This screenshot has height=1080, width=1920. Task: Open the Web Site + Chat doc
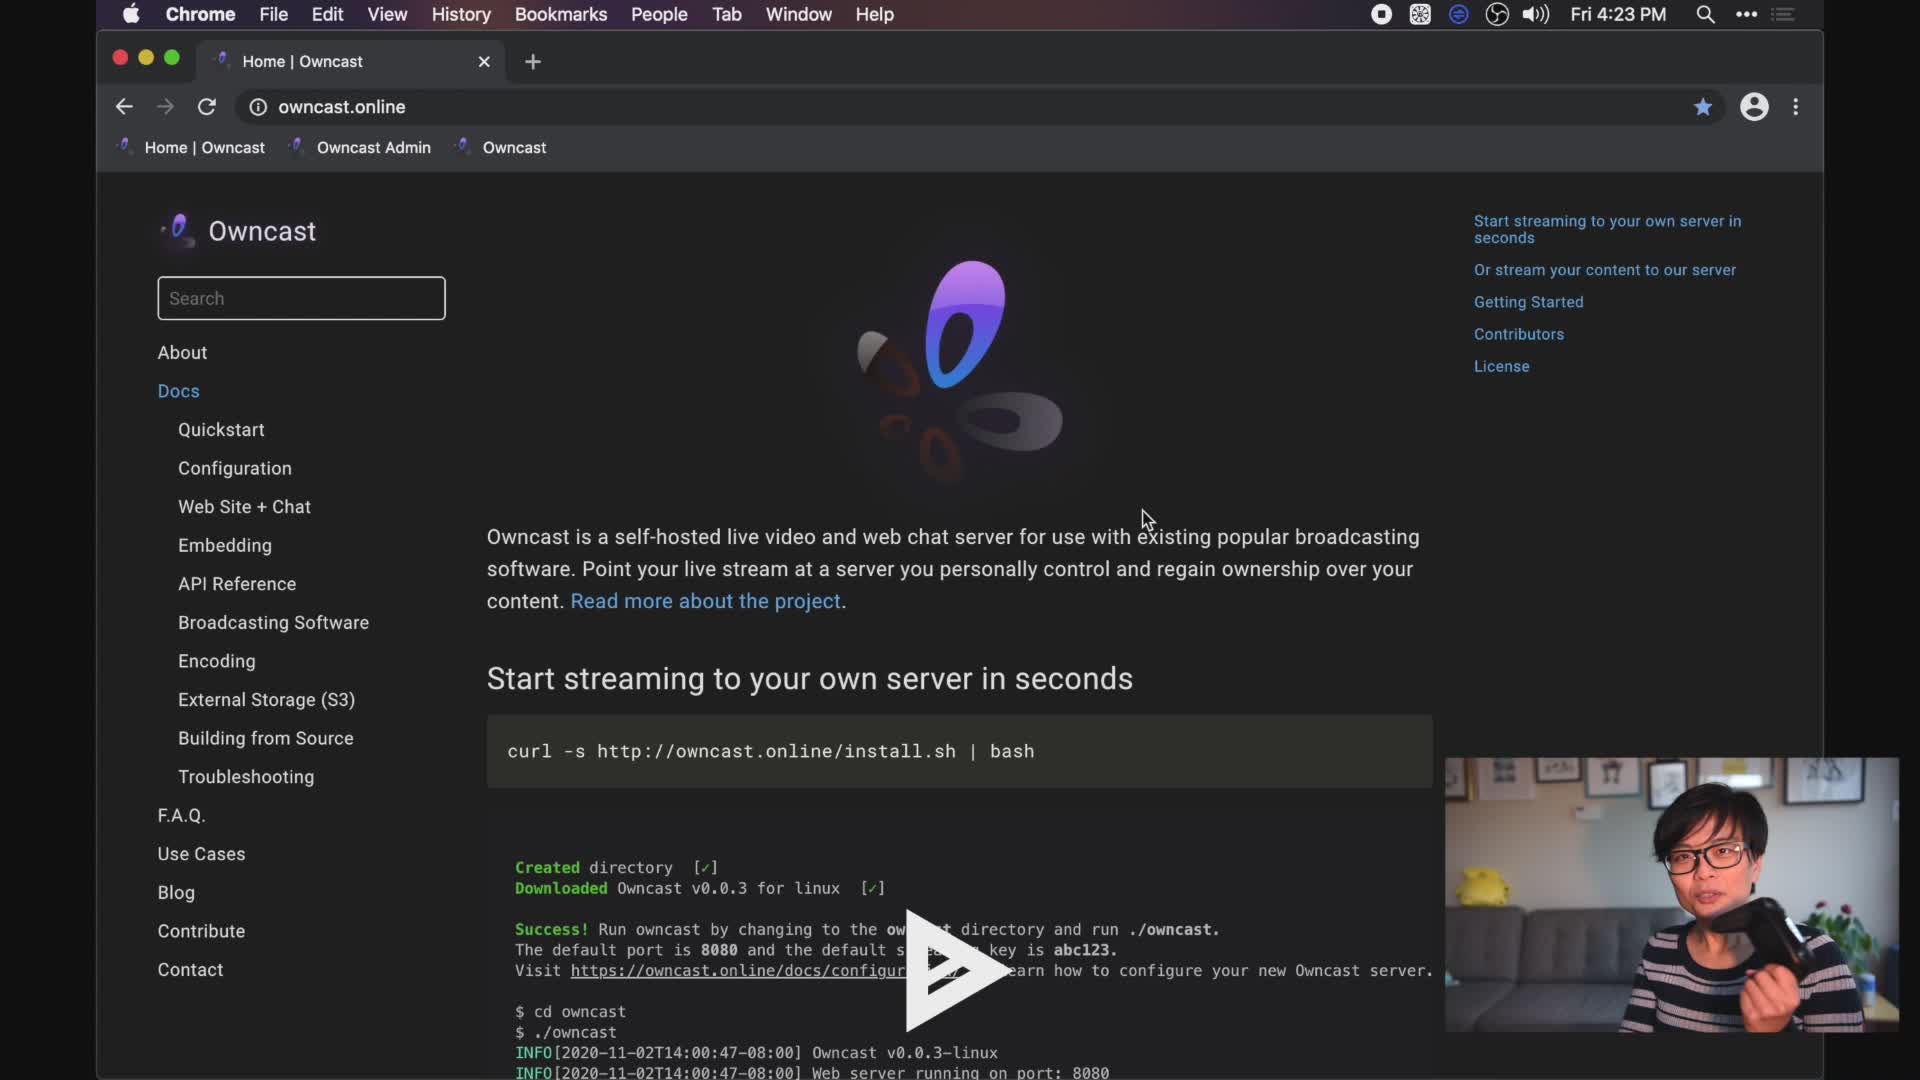(x=244, y=507)
